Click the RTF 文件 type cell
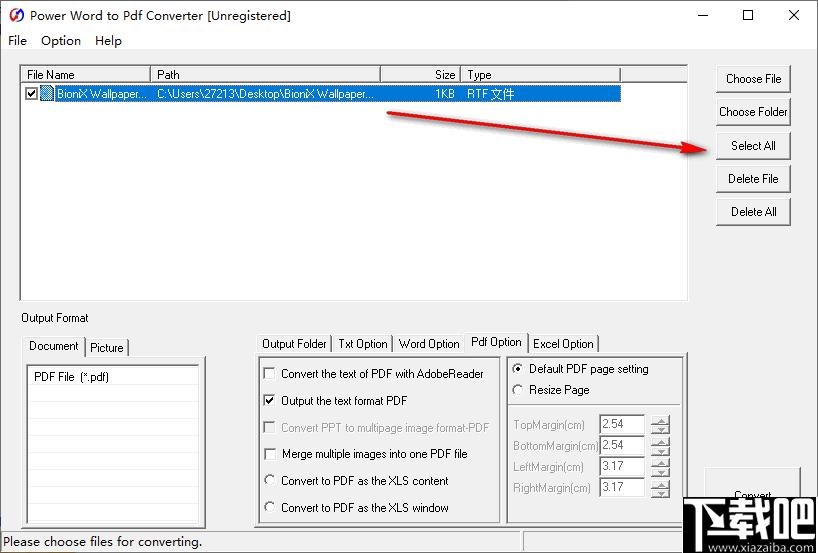The image size is (818, 553). pyautogui.click(x=490, y=94)
